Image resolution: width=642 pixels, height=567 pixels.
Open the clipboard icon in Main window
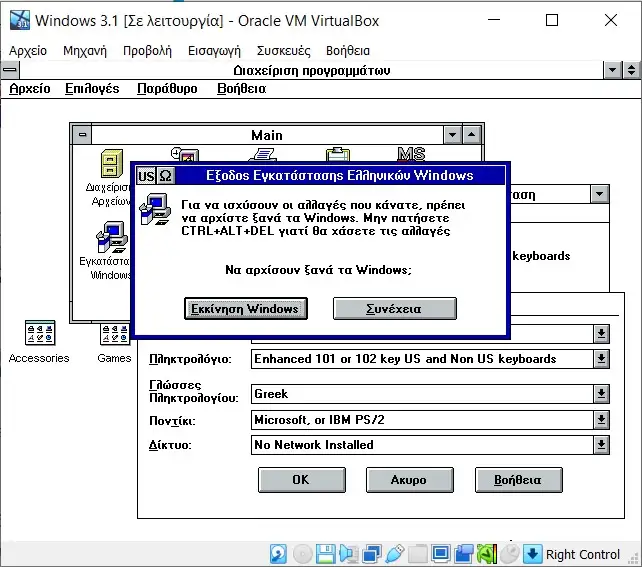338,154
